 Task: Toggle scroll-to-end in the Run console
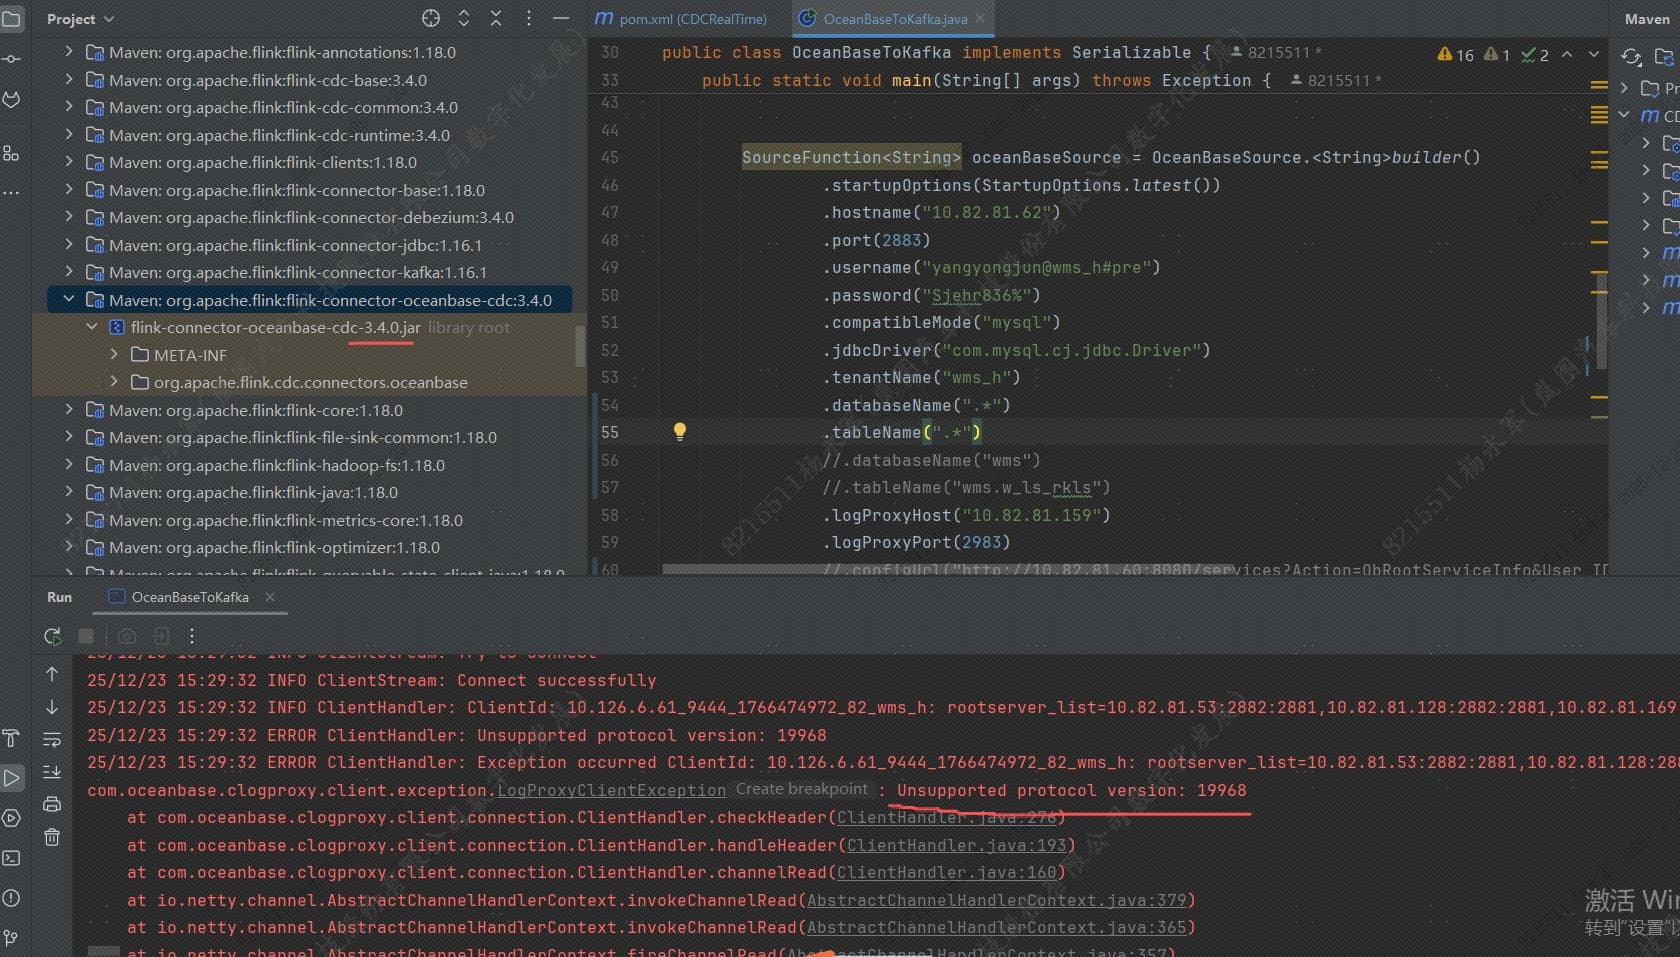tap(52, 771)
